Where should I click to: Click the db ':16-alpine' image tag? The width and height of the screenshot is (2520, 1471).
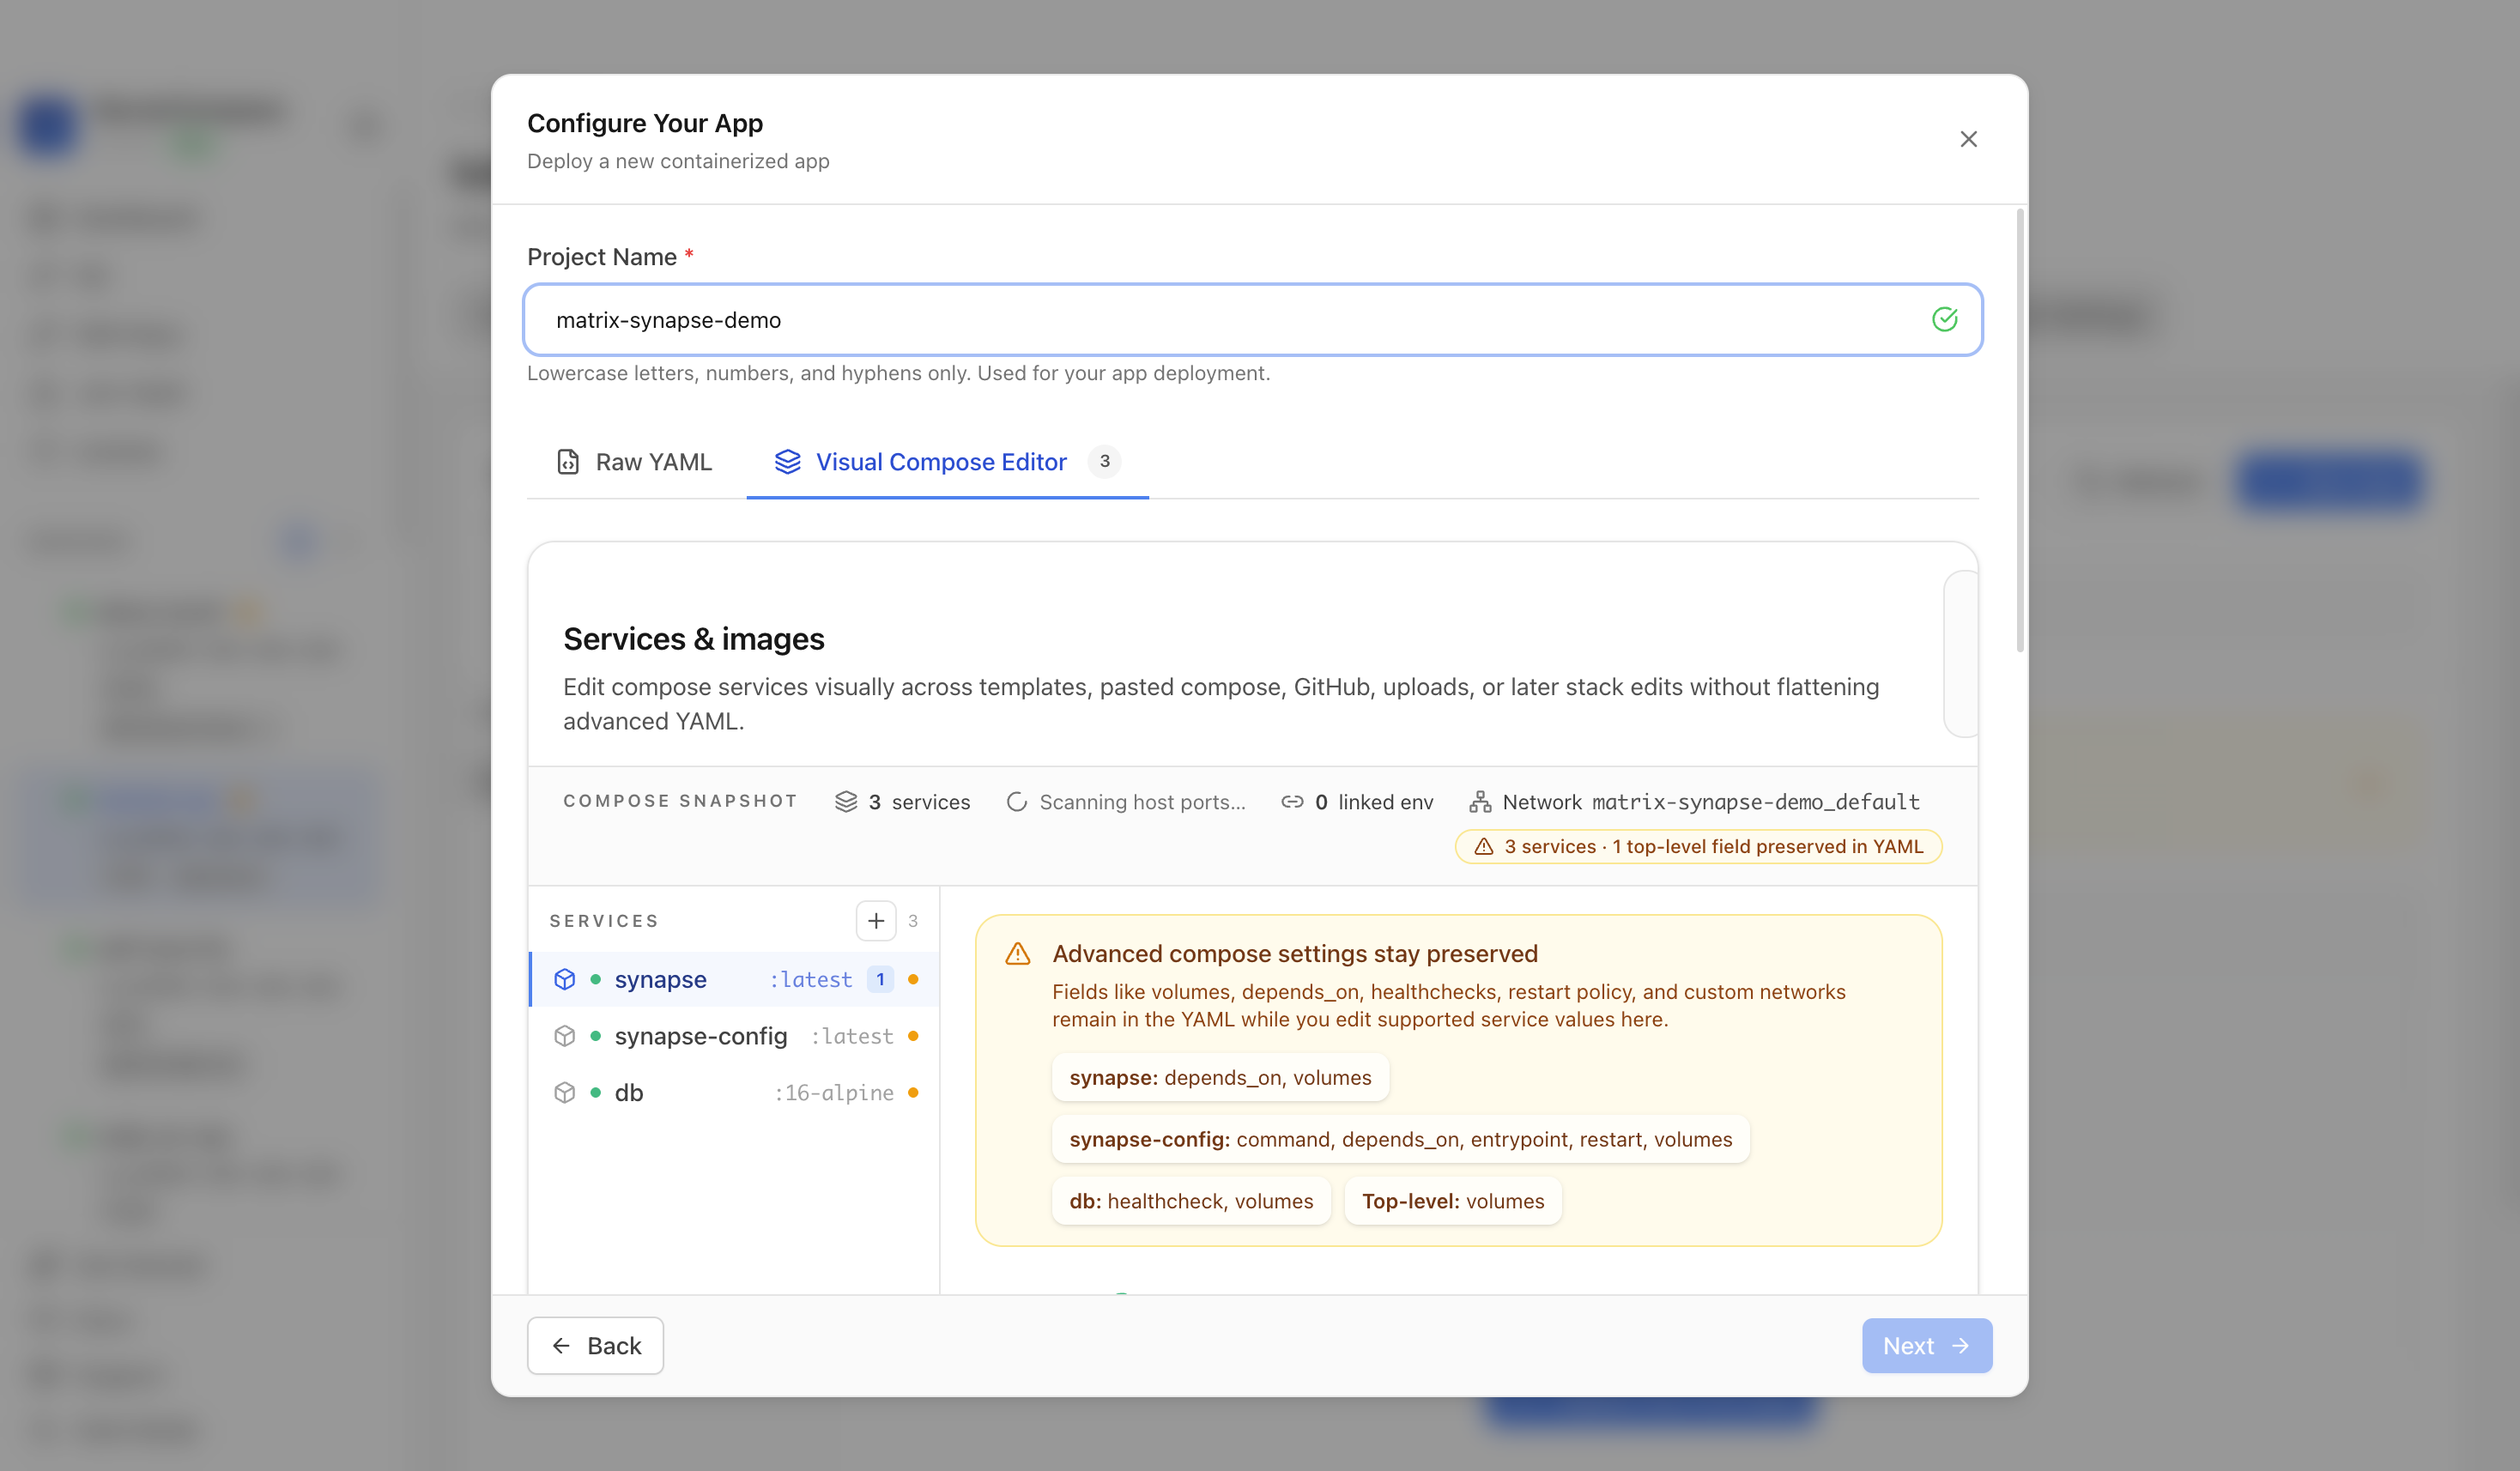[833, 1092]
